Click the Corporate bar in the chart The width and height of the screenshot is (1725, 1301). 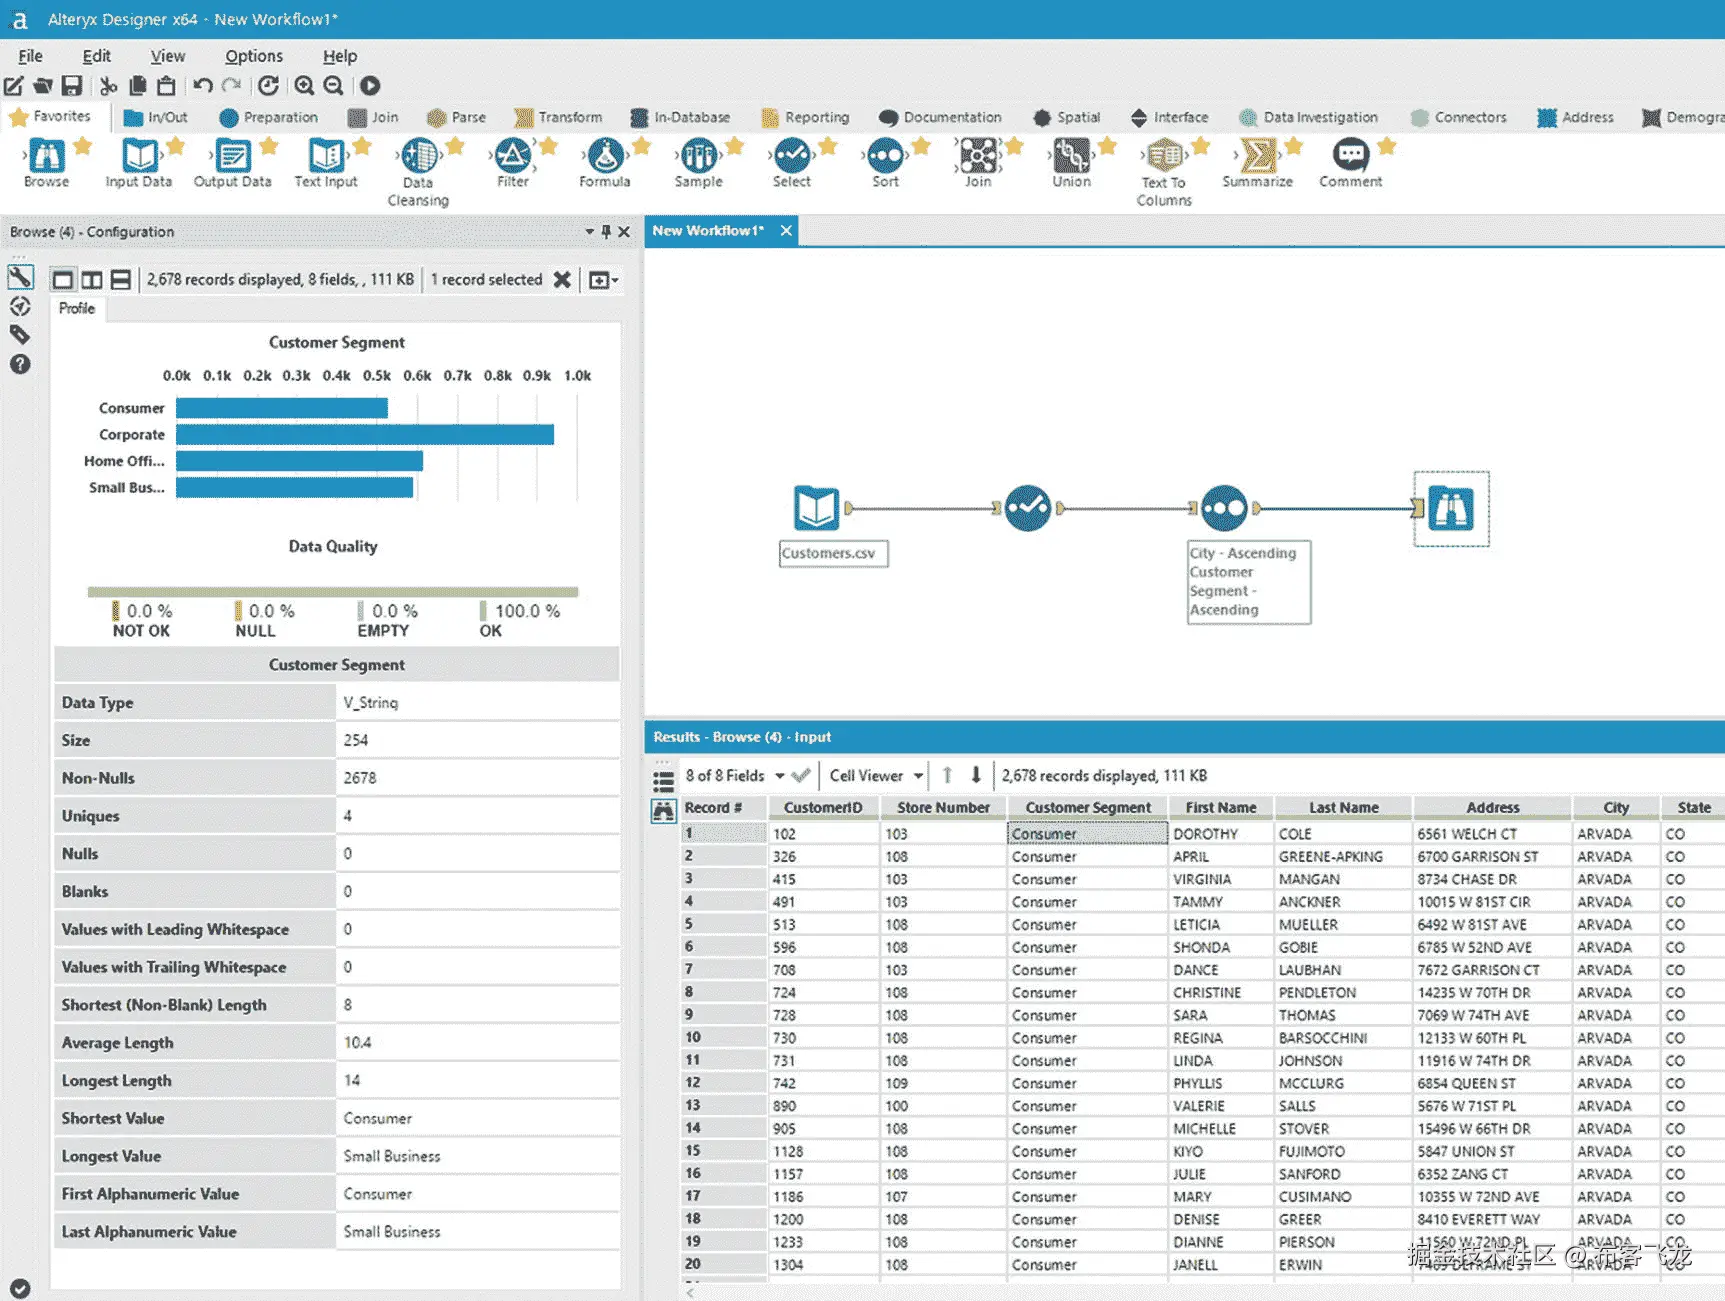coord(365,434)
